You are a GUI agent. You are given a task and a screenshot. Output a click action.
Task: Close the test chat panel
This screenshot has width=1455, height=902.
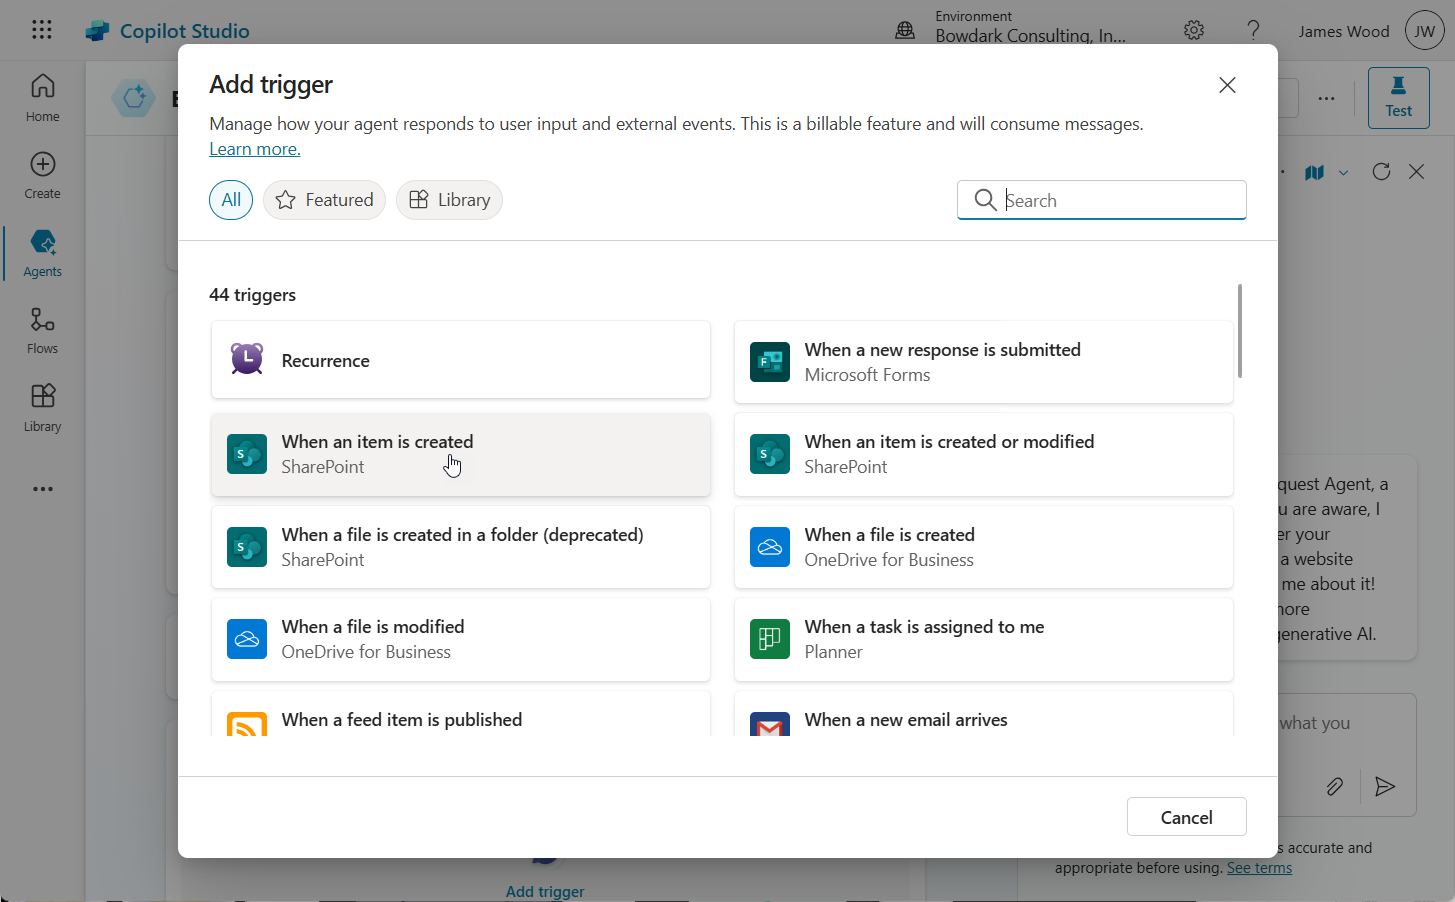1416,172
